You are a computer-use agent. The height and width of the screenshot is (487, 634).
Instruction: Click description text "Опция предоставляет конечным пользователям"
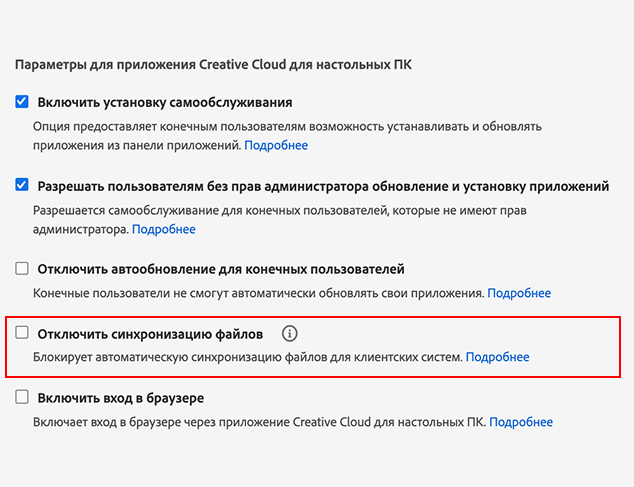pyautogui.click(x=286, y=128)
